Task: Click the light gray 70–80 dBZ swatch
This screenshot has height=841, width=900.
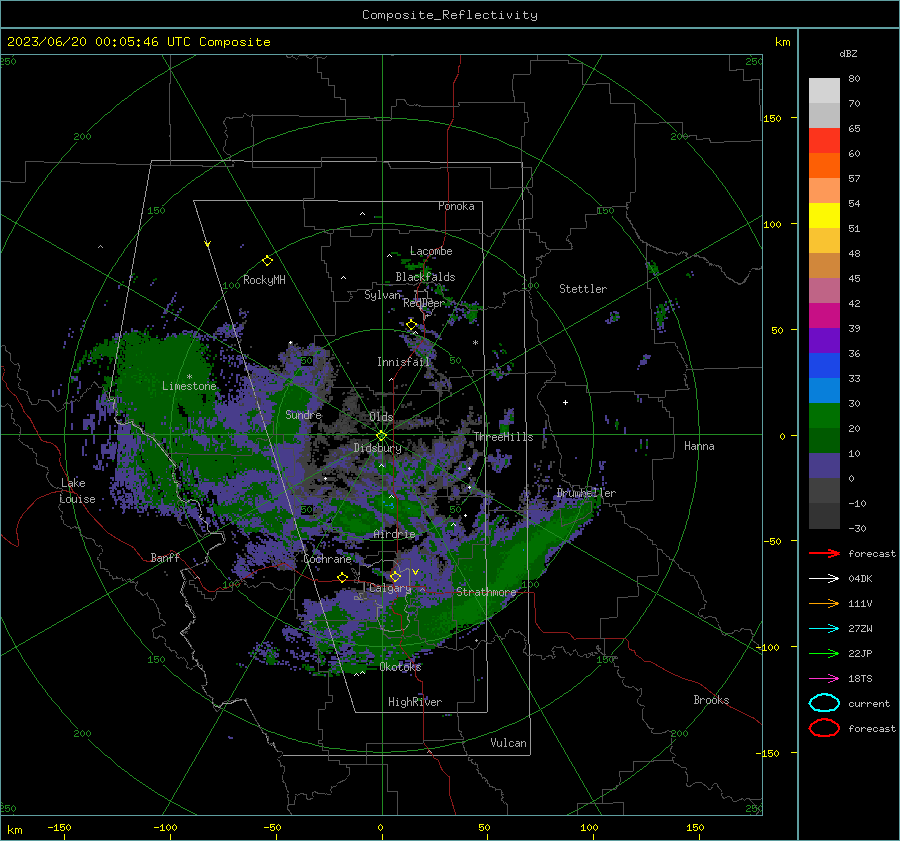Action: point(824,91)
